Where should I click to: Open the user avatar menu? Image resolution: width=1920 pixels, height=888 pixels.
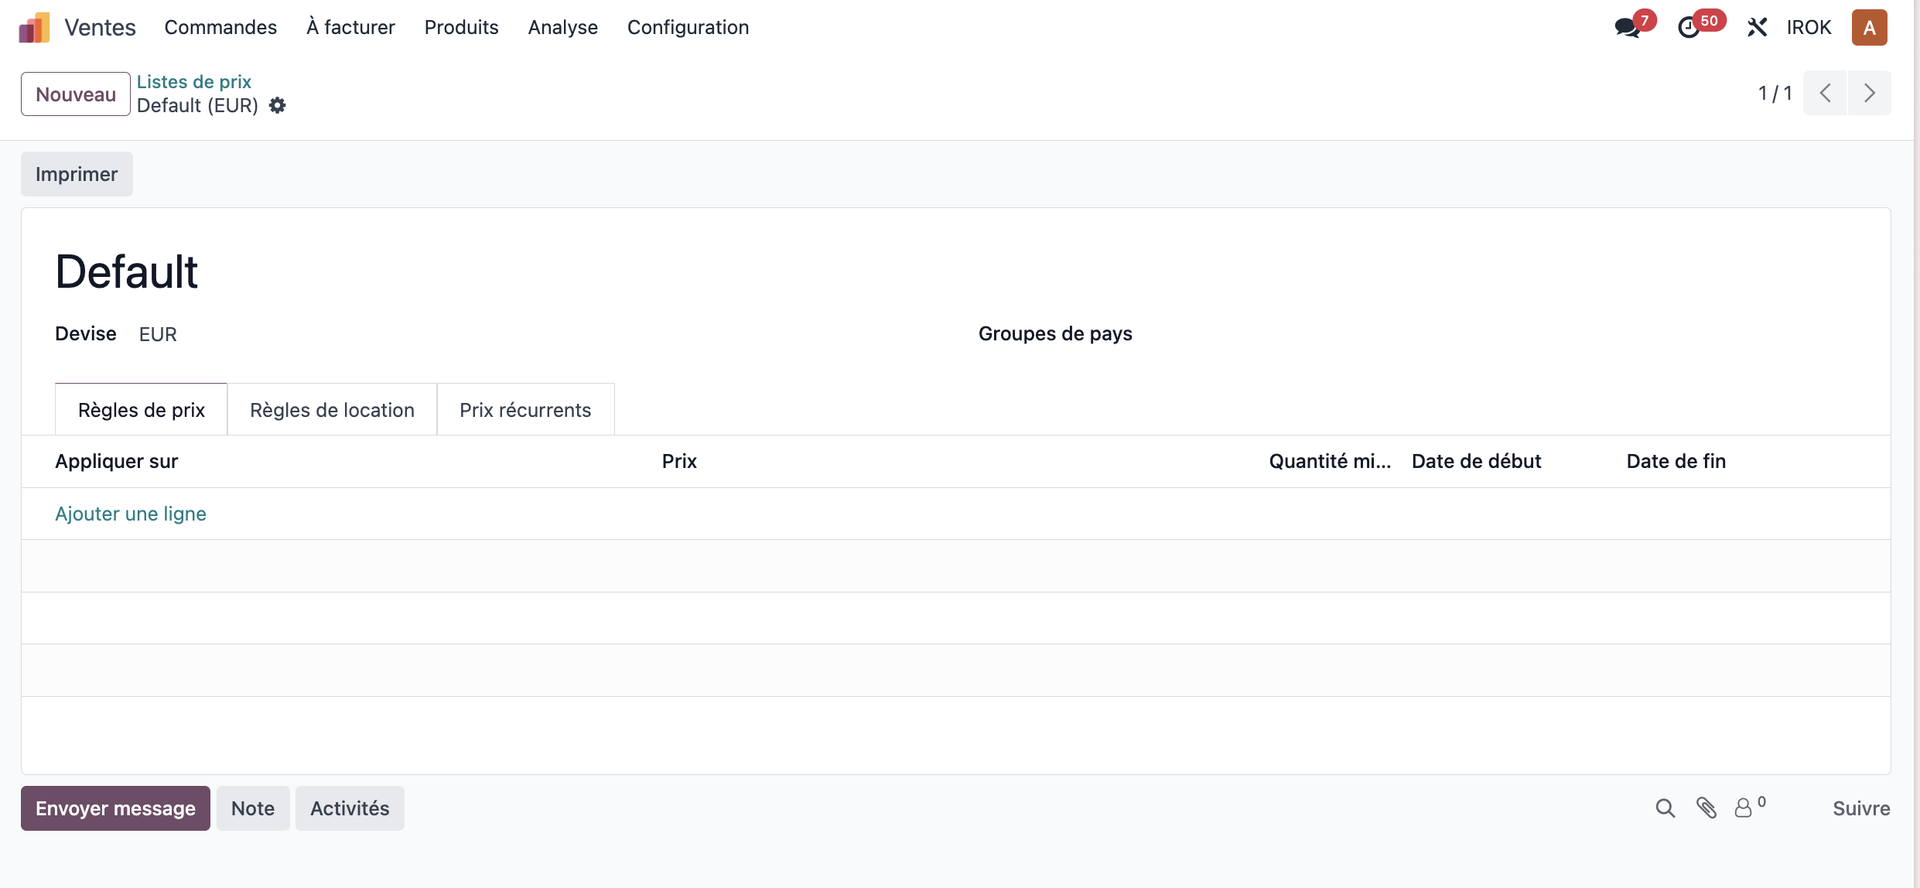coord(1869,28)
